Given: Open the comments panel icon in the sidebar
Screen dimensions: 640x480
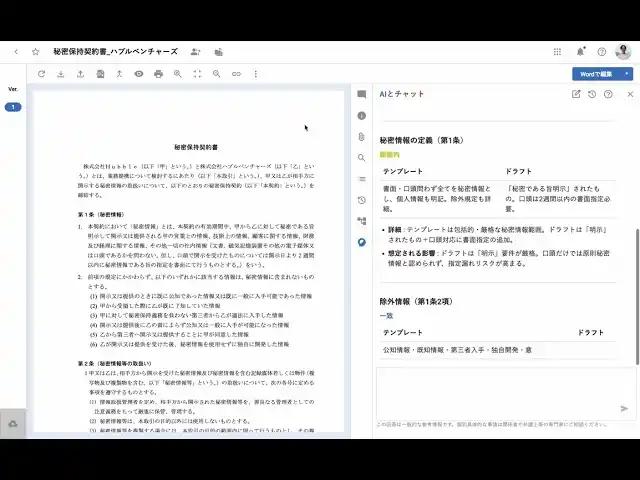Looking at the screenshot, I should pyautogui.click(x=362, y=94).
